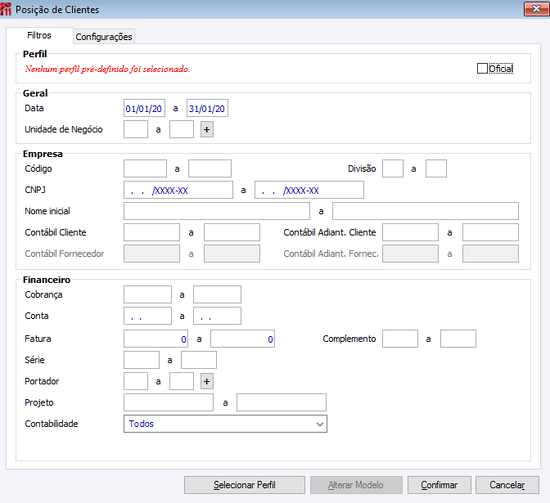Focus the ending CNPJ field

pyautogui.click(x=309, y=190)
